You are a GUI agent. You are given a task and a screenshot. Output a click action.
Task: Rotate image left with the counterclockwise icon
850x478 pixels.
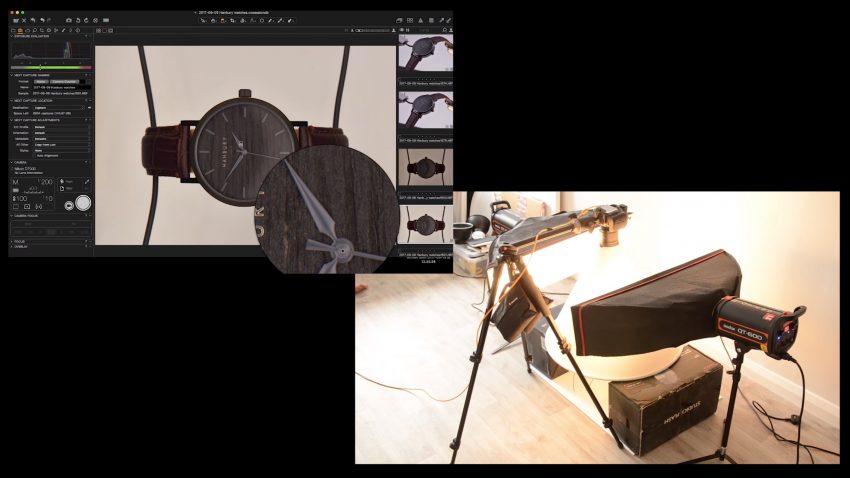click(78, 21)
